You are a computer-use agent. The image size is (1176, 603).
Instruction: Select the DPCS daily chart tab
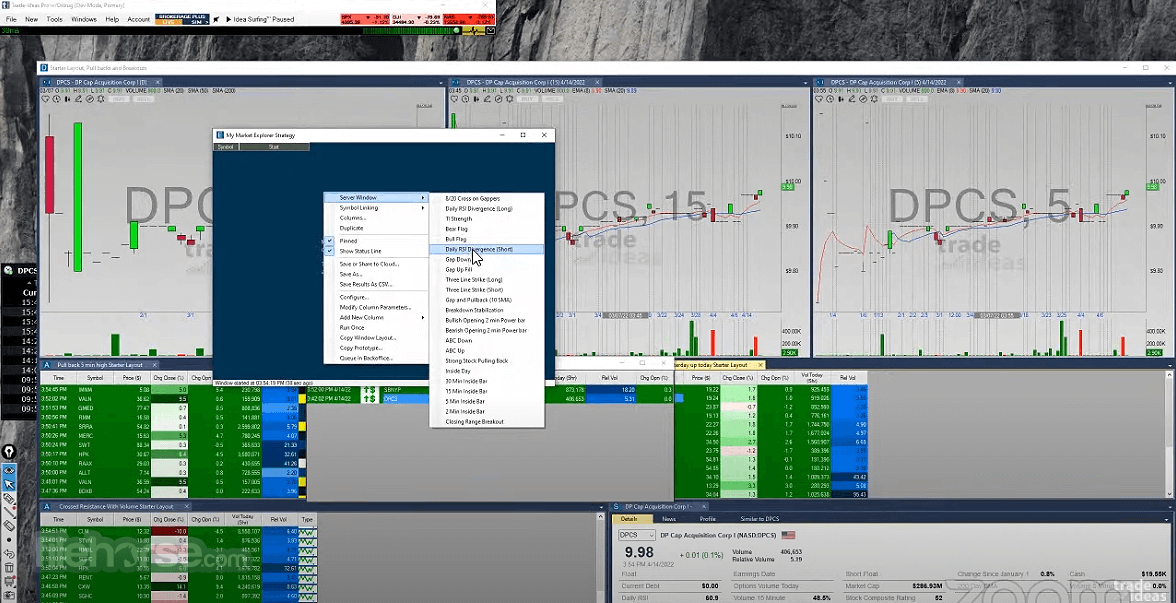pyautogui.click(x=101, y=82)
